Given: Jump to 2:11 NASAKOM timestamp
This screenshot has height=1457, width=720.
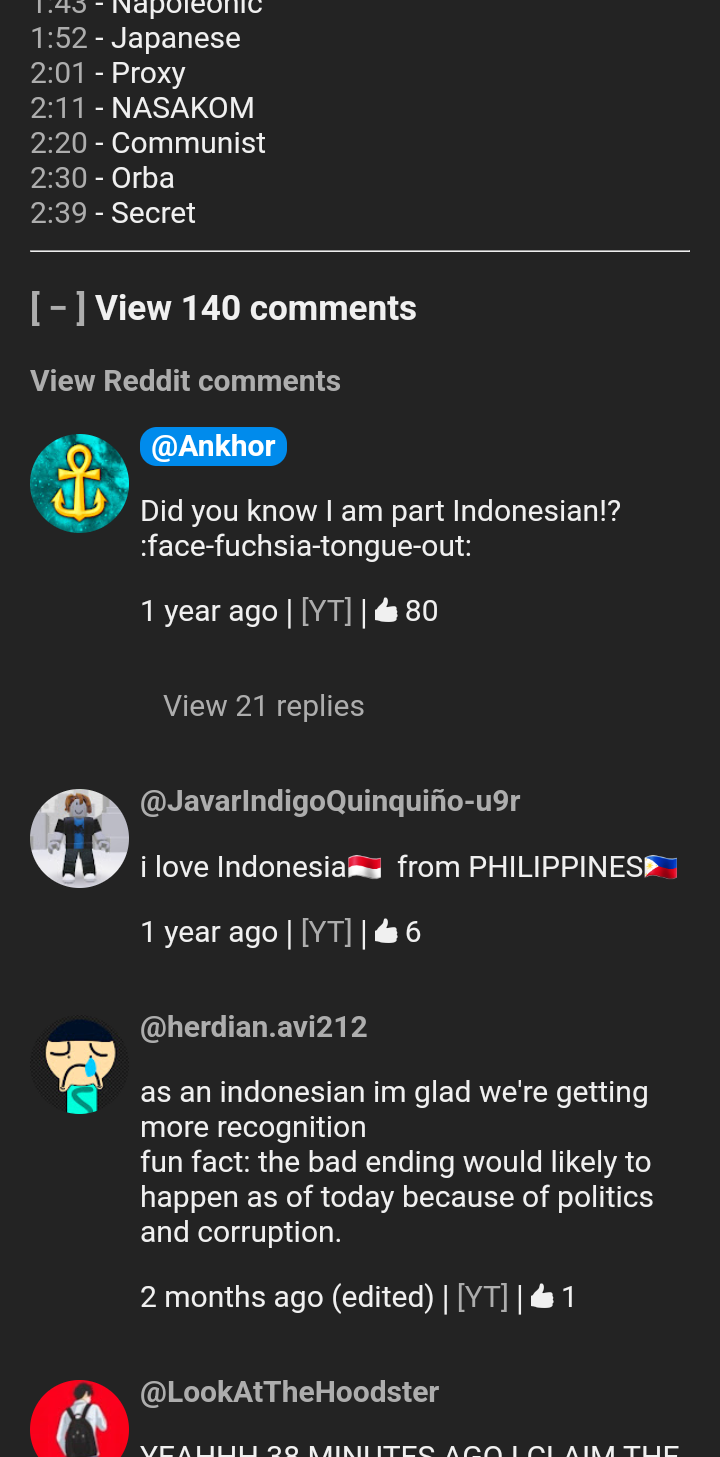Looking at the screenshot, I should click(x=58, y=108).
